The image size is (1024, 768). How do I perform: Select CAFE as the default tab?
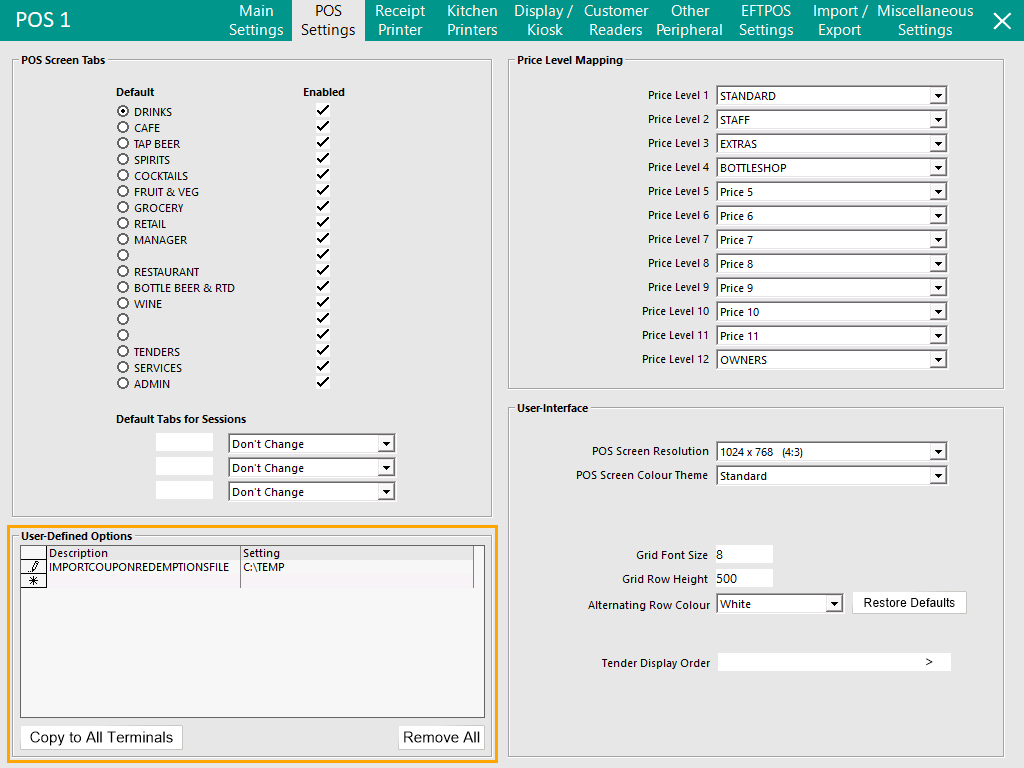pos(123,128)
